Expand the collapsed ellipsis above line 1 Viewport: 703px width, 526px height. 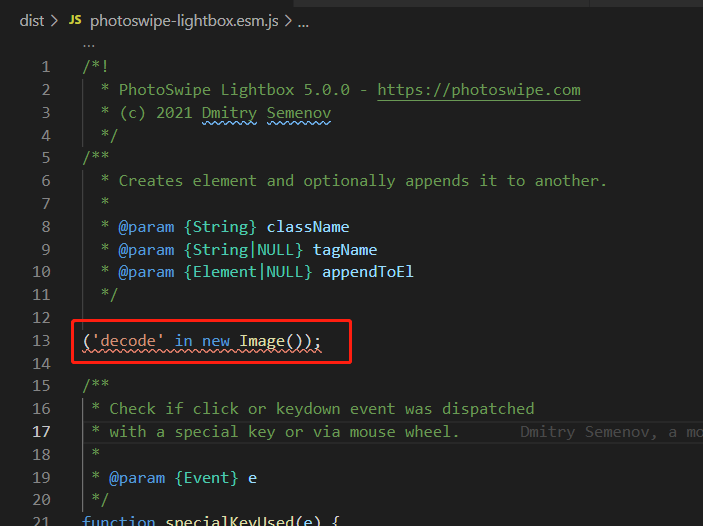(88, 44)
